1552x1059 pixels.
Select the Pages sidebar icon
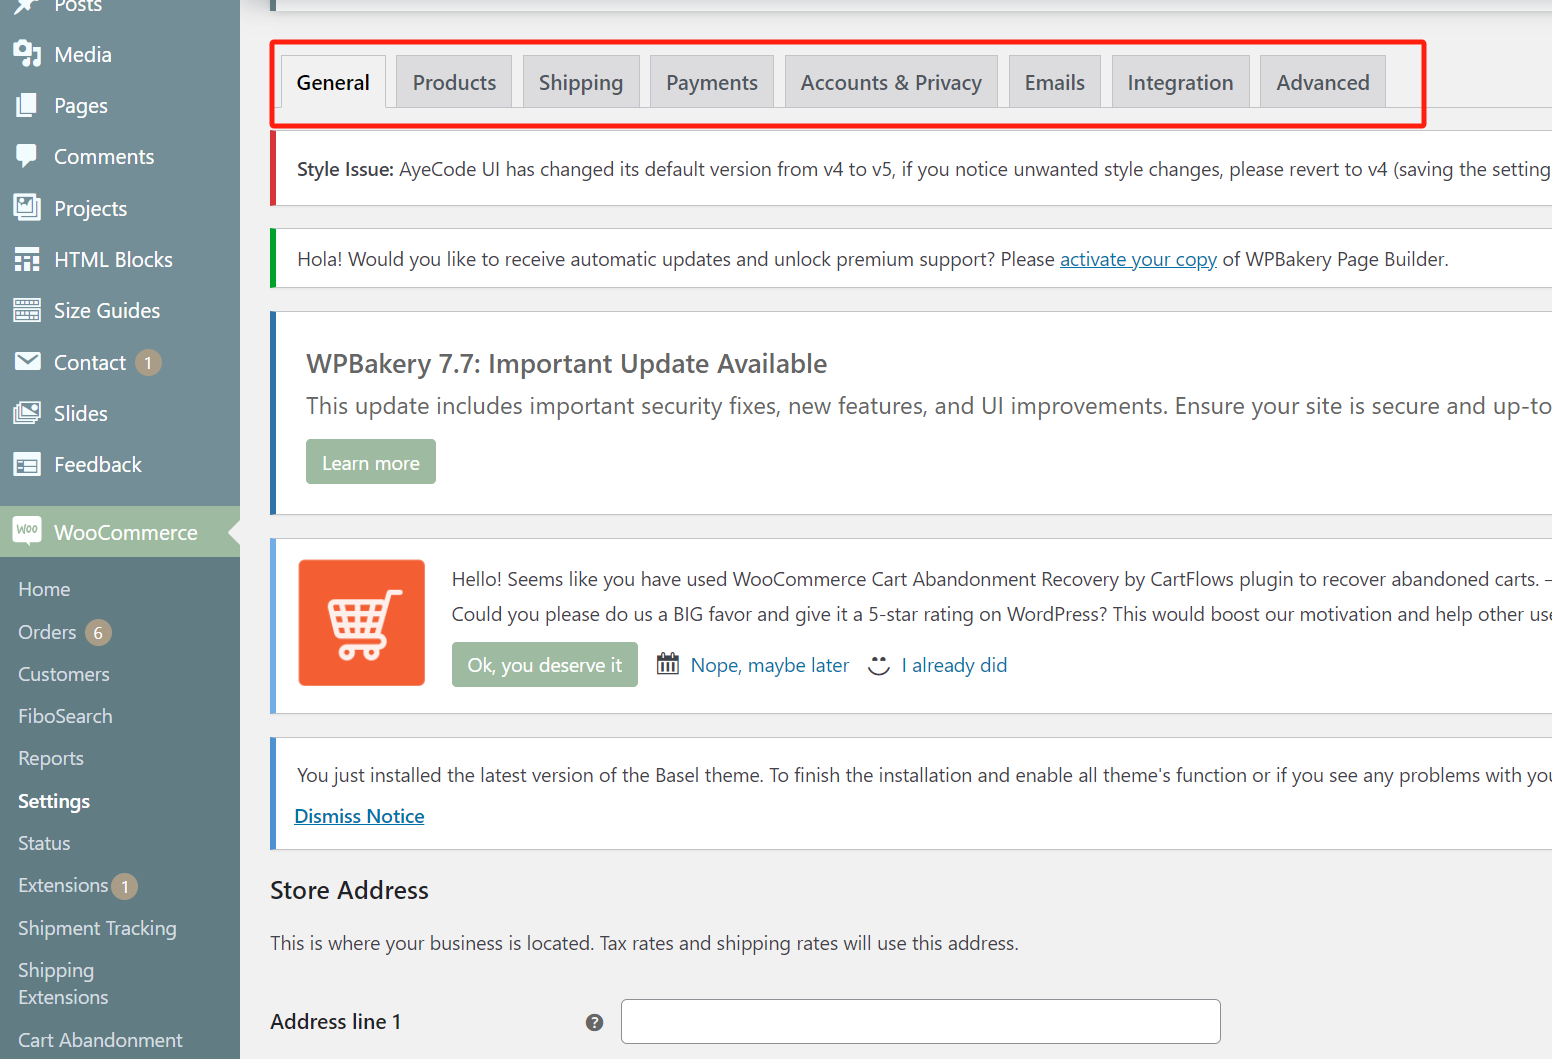coord(27,105)
